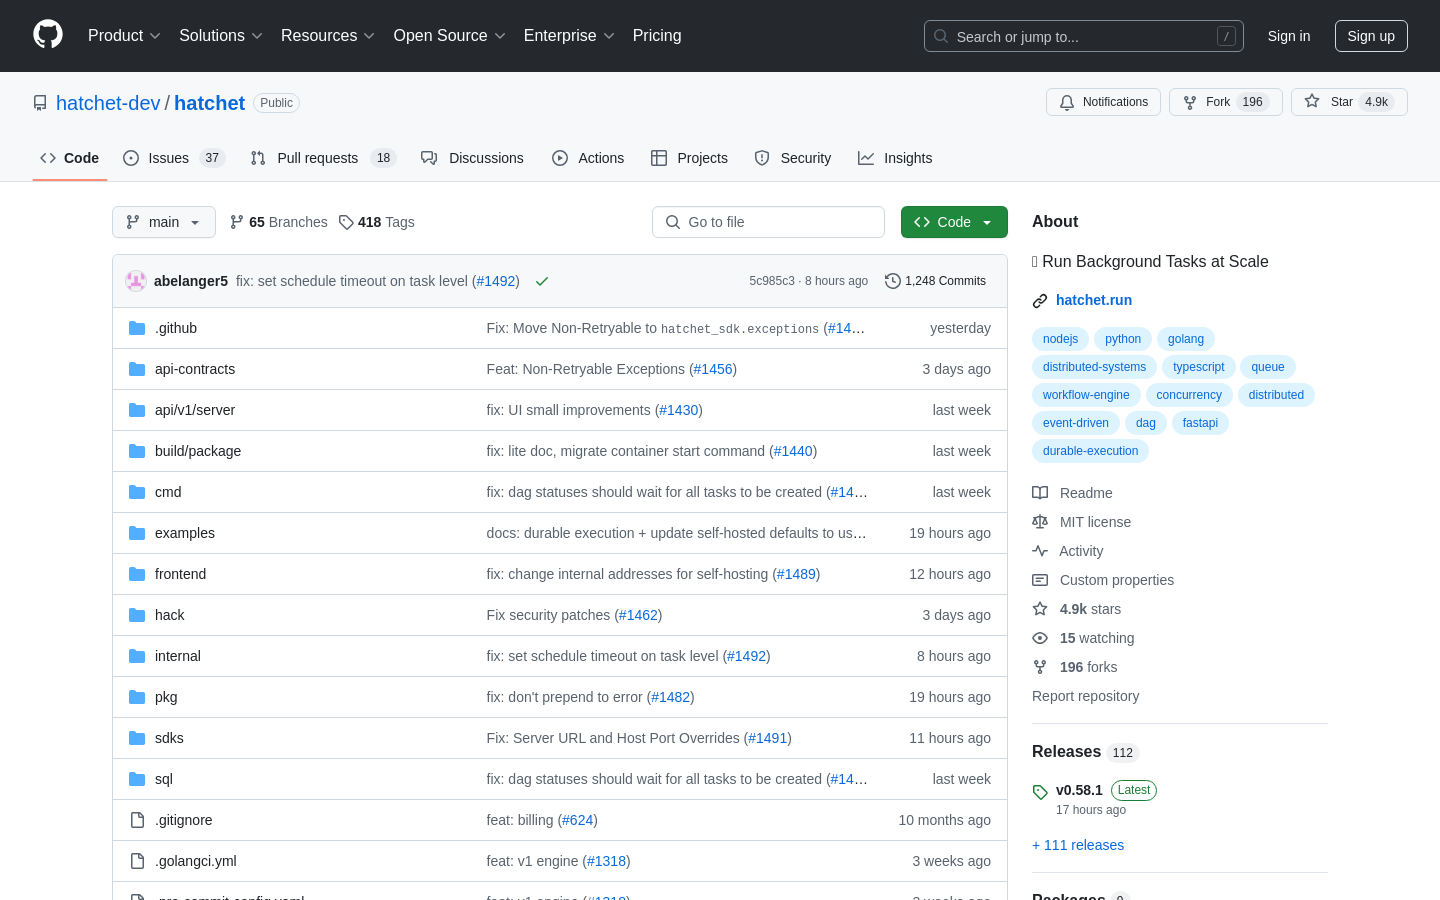
Task: Click the .golangci.yml file icon
Action: click(x=137, y=861)
